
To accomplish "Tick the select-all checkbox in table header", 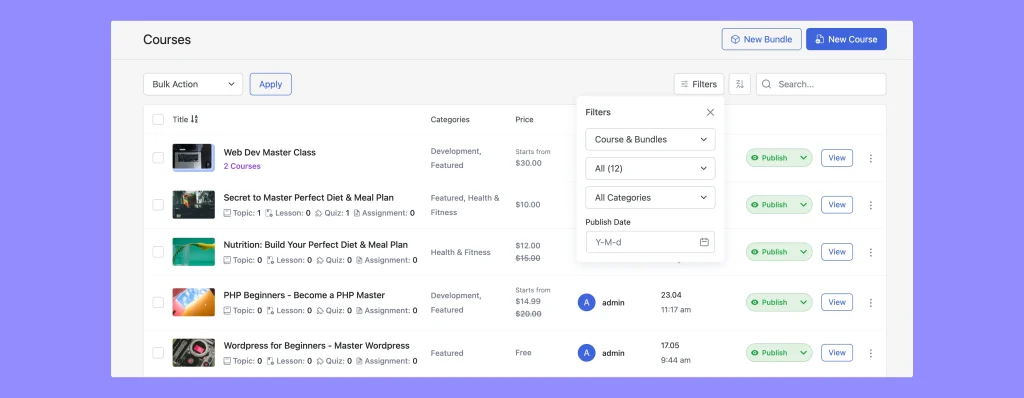I will (x=158, y=120).
